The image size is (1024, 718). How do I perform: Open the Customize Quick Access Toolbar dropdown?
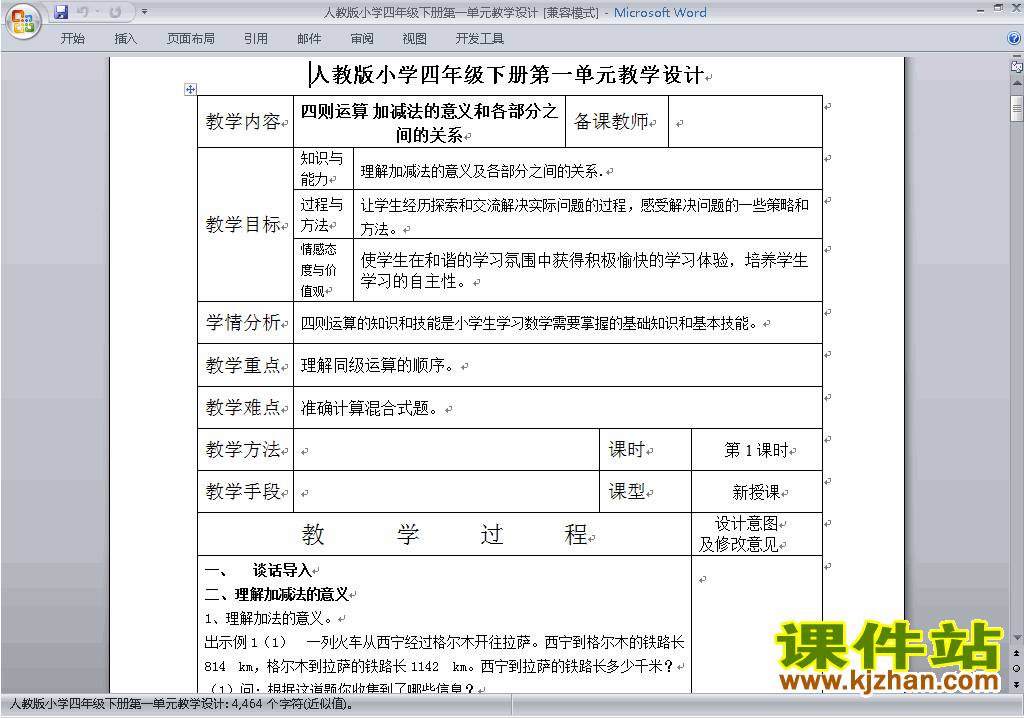(144, 12)
